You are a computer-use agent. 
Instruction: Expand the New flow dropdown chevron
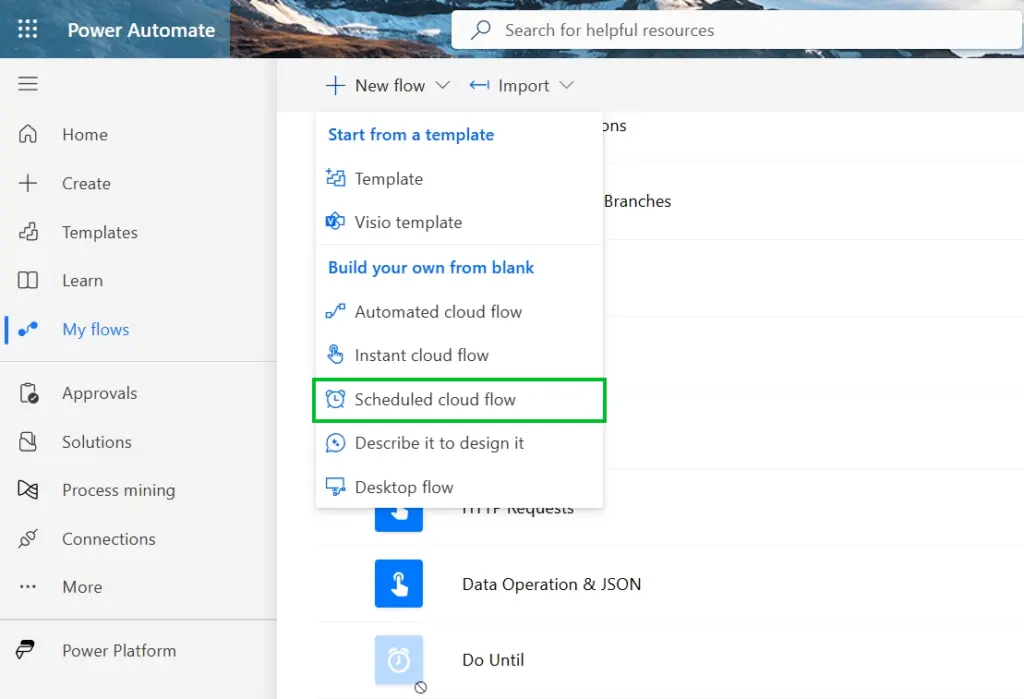coord(443,86)
